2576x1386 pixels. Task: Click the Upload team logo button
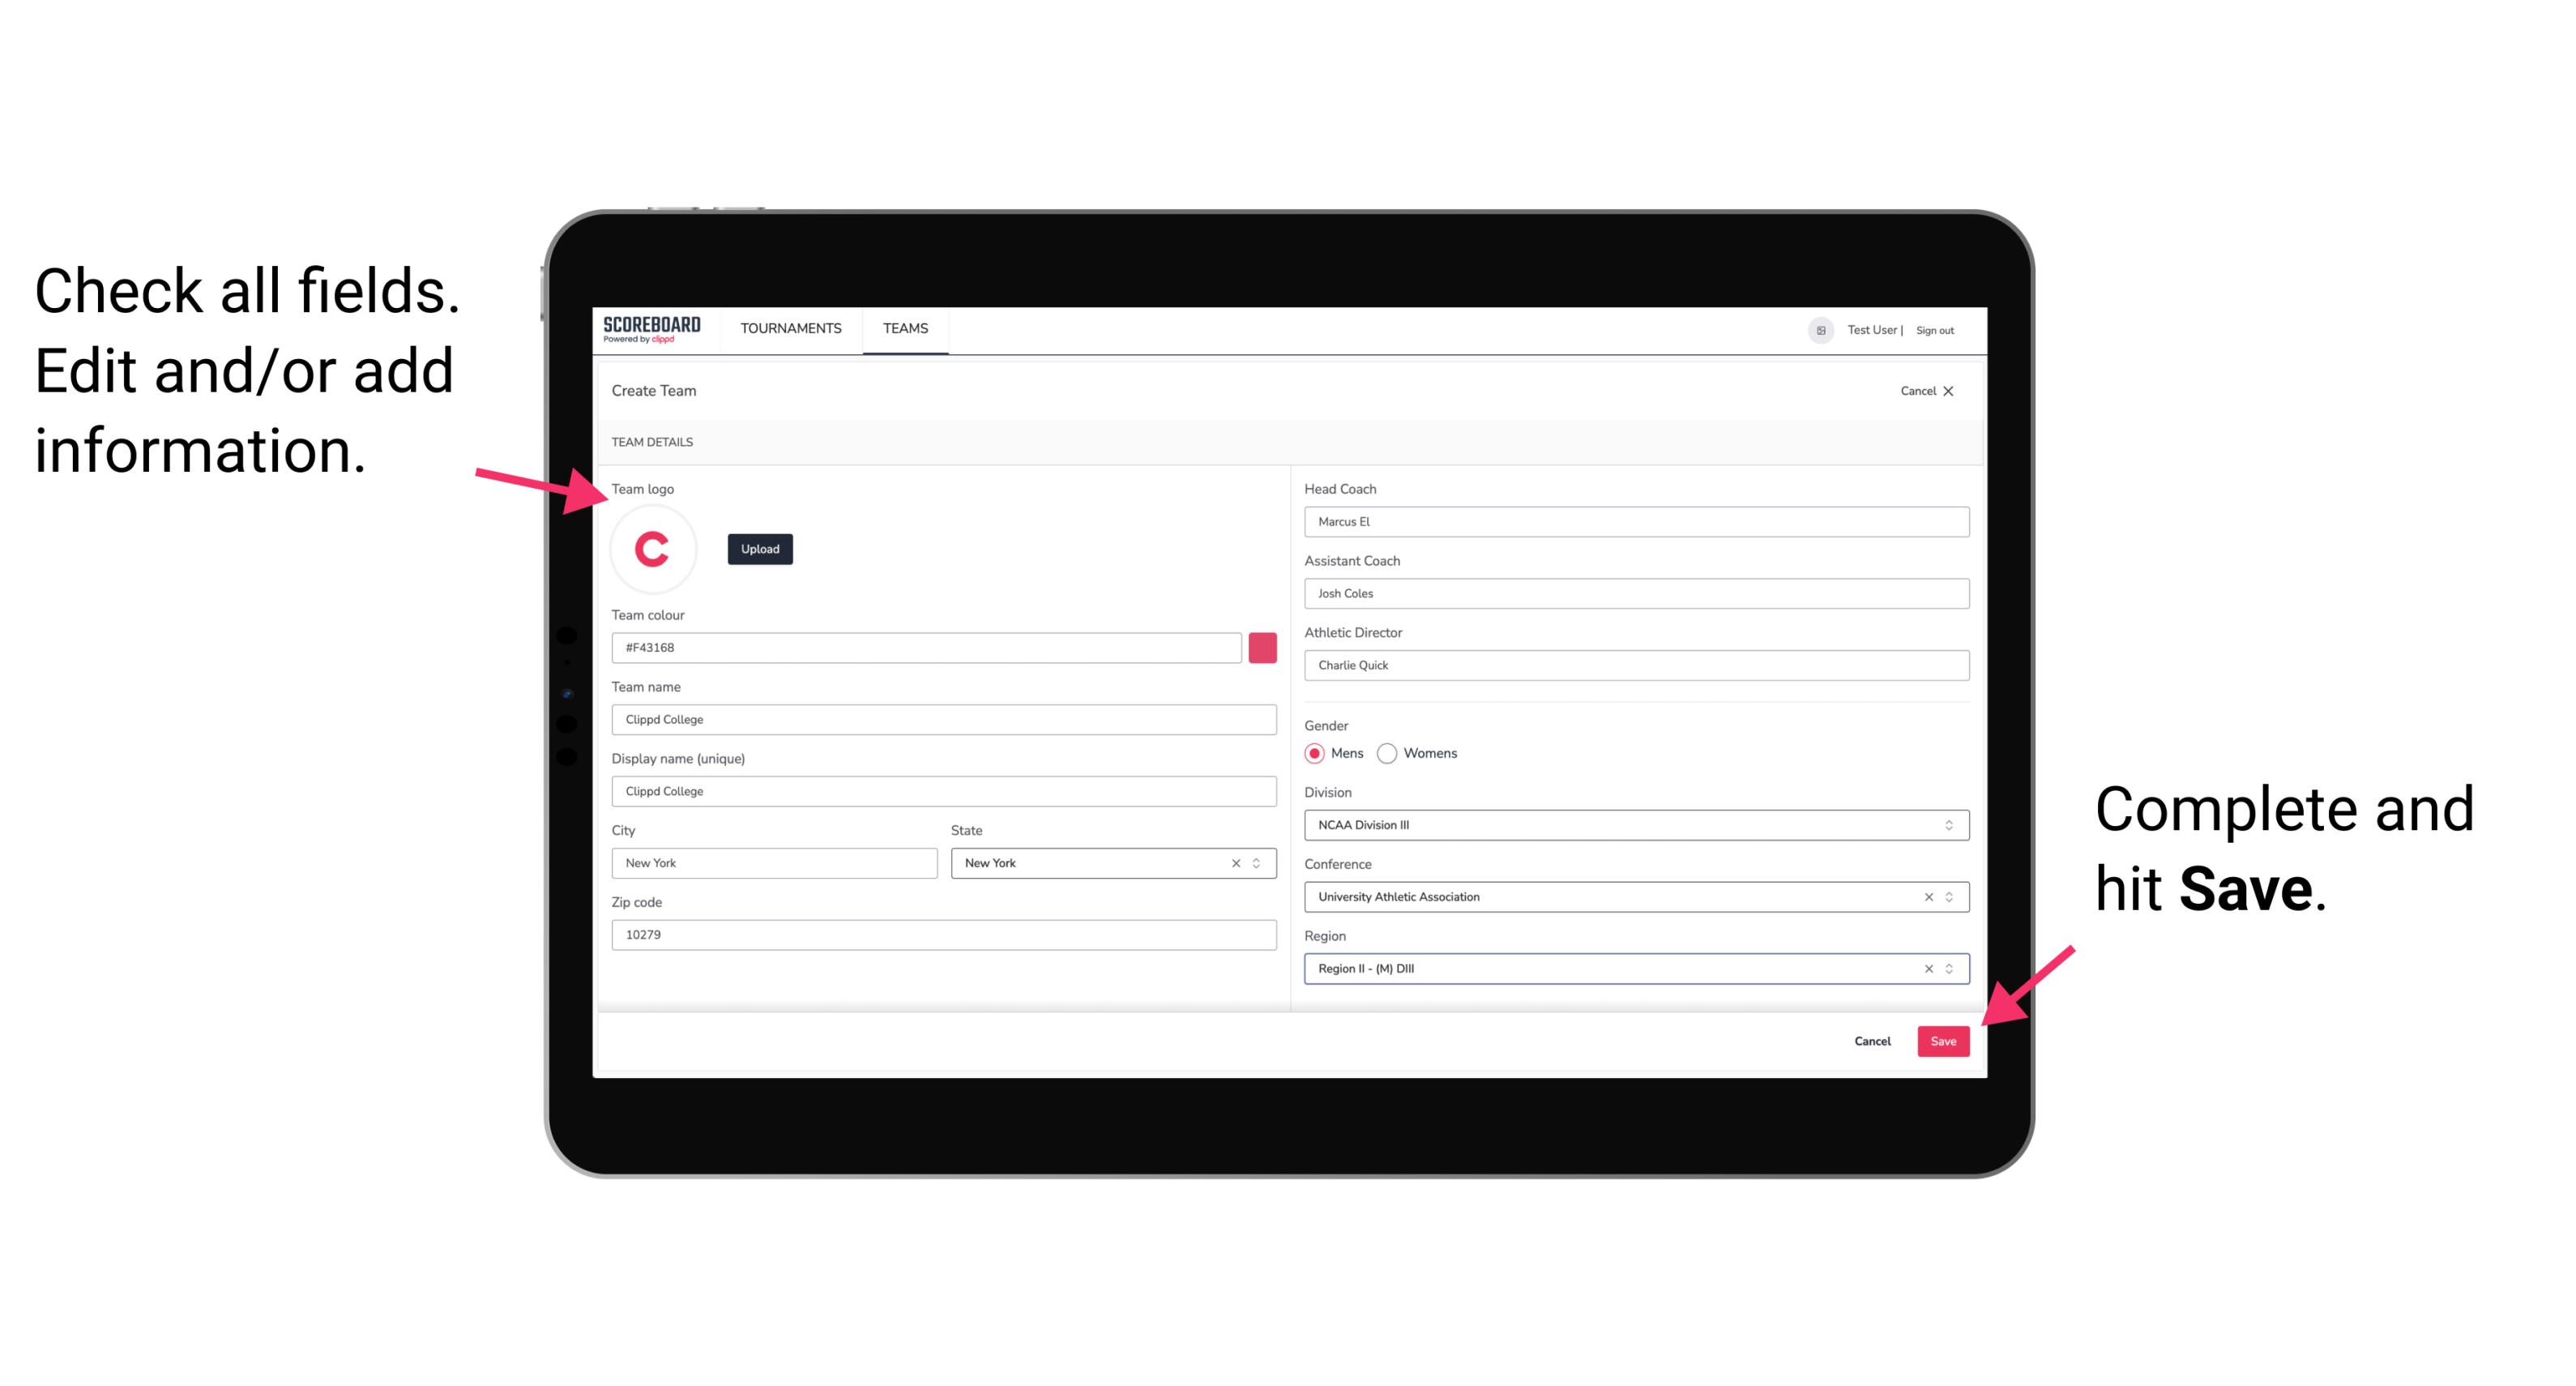click(759, 548)
